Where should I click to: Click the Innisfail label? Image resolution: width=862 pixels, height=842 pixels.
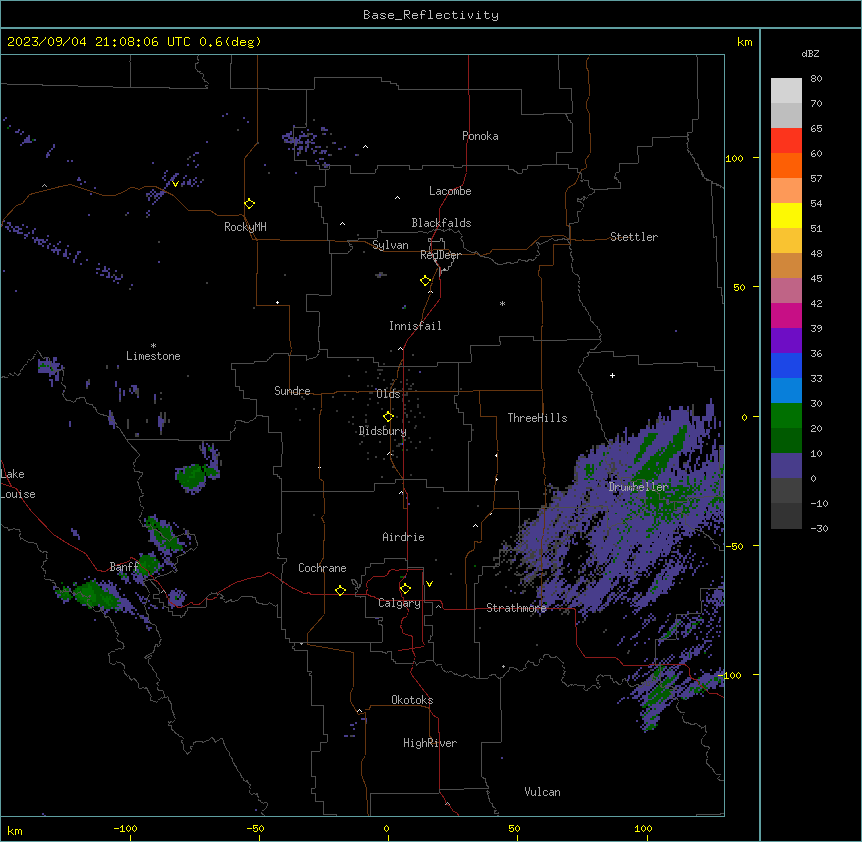415,326
